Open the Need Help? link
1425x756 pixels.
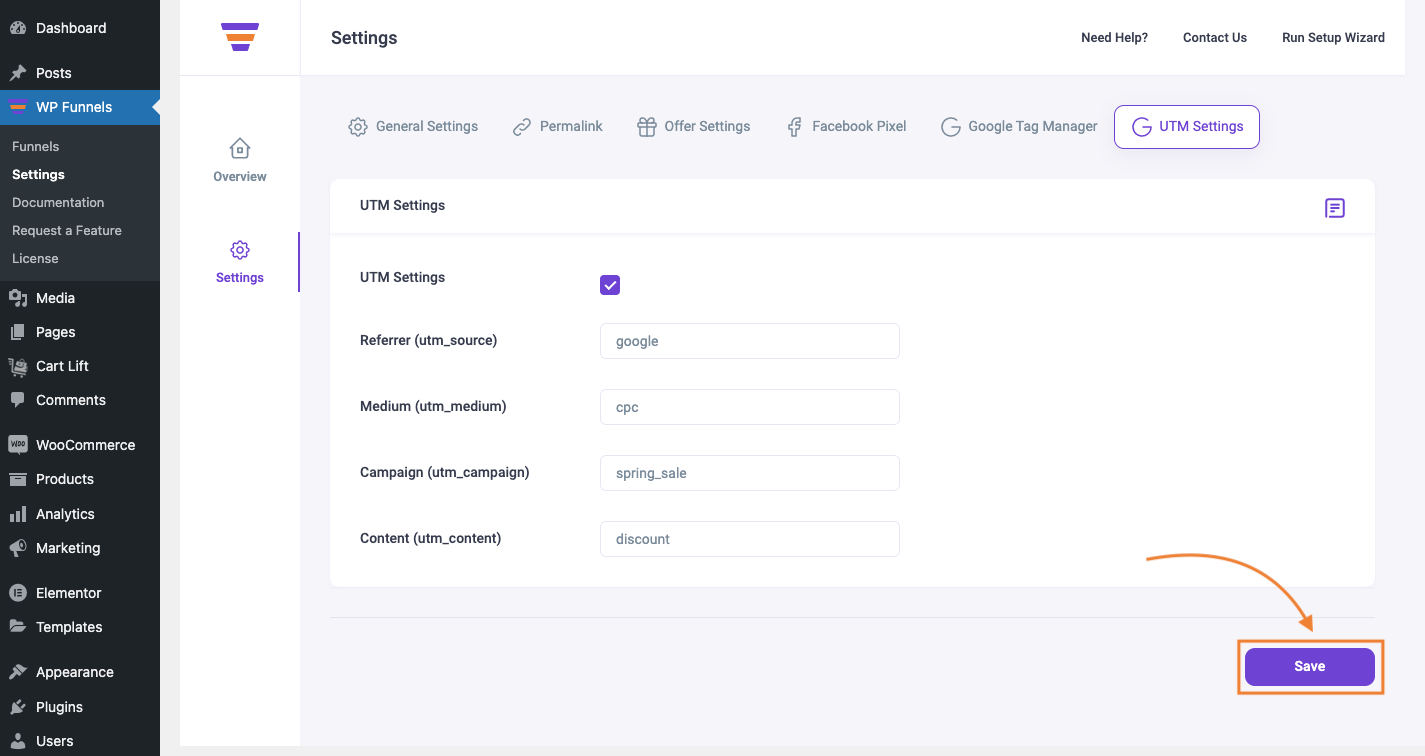[x=1114, y=38]
